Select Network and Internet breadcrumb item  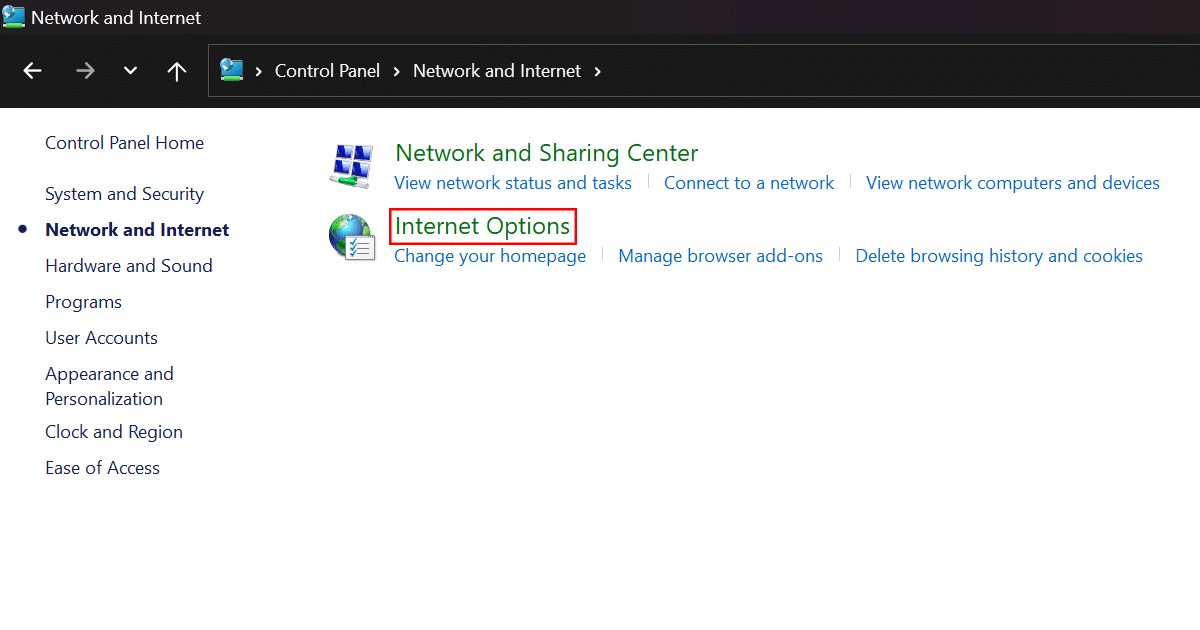496,71
